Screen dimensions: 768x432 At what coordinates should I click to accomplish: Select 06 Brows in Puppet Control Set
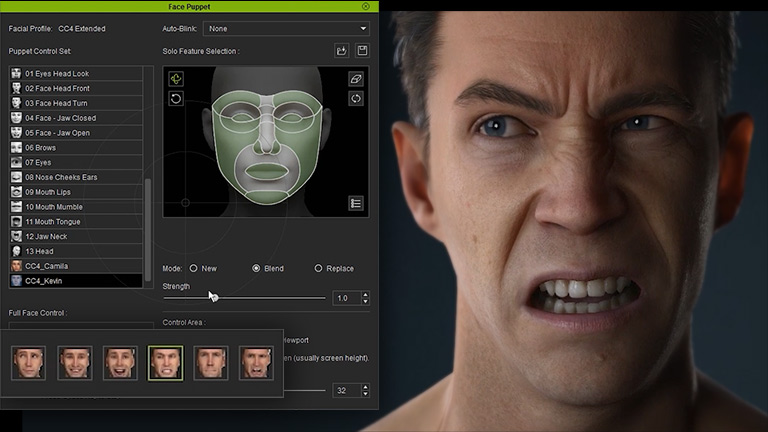41,147
